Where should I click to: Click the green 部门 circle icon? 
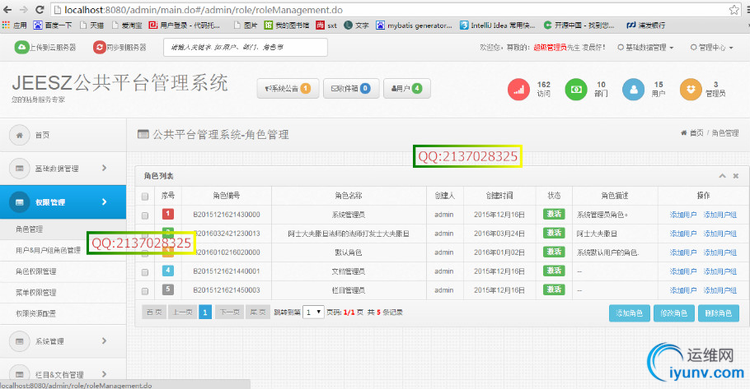[576, 89]
